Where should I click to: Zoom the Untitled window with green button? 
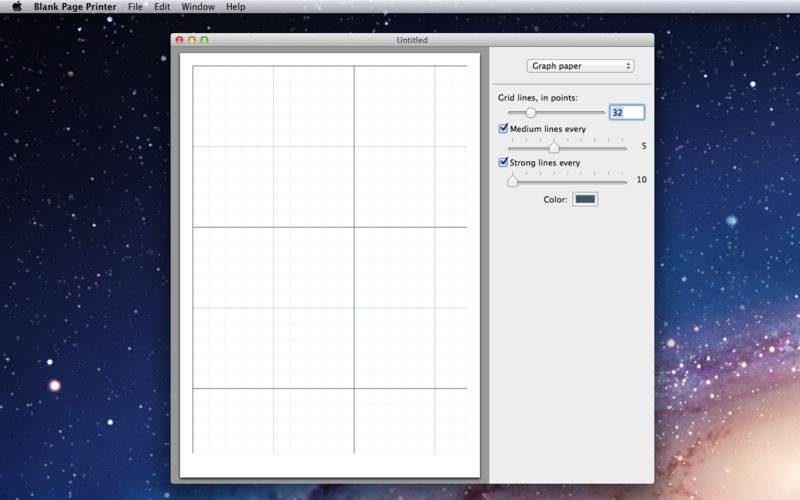pyautogui.click(x=204, y=40)
